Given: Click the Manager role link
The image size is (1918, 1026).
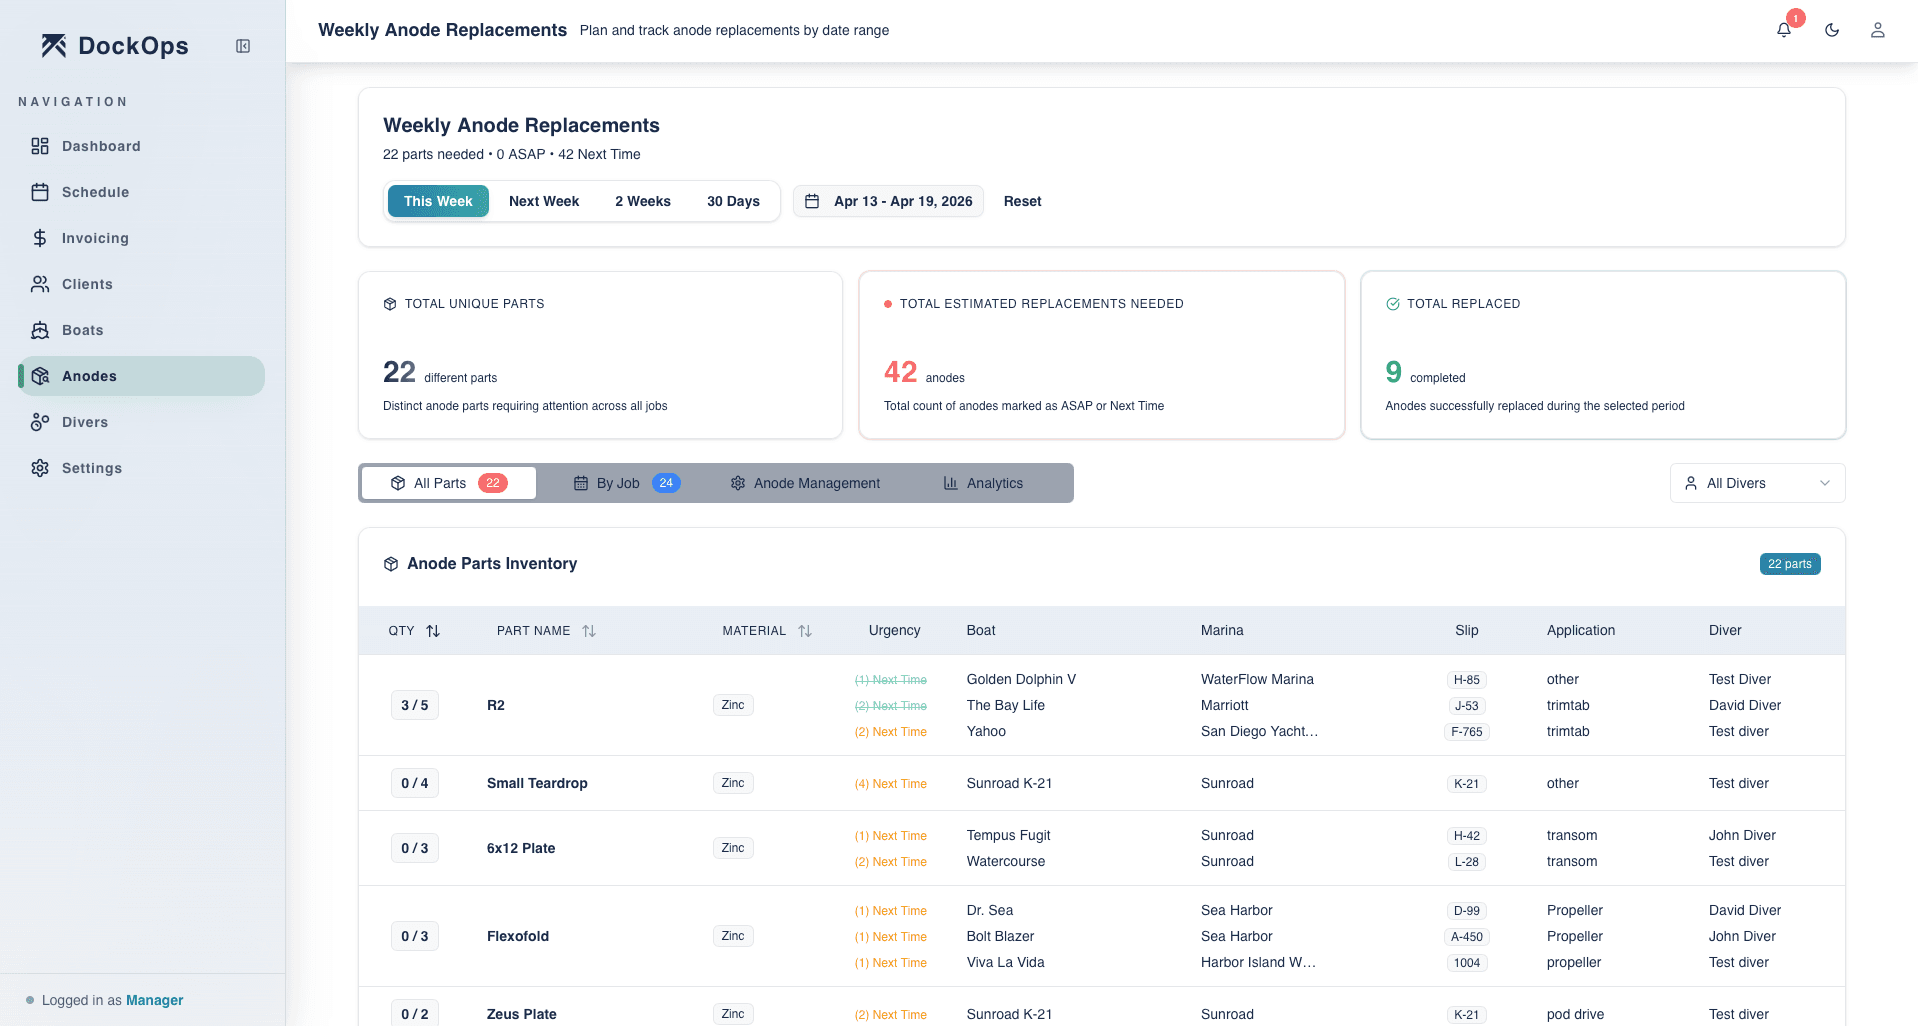Looking at the screenshot, I should point(154,1000).
